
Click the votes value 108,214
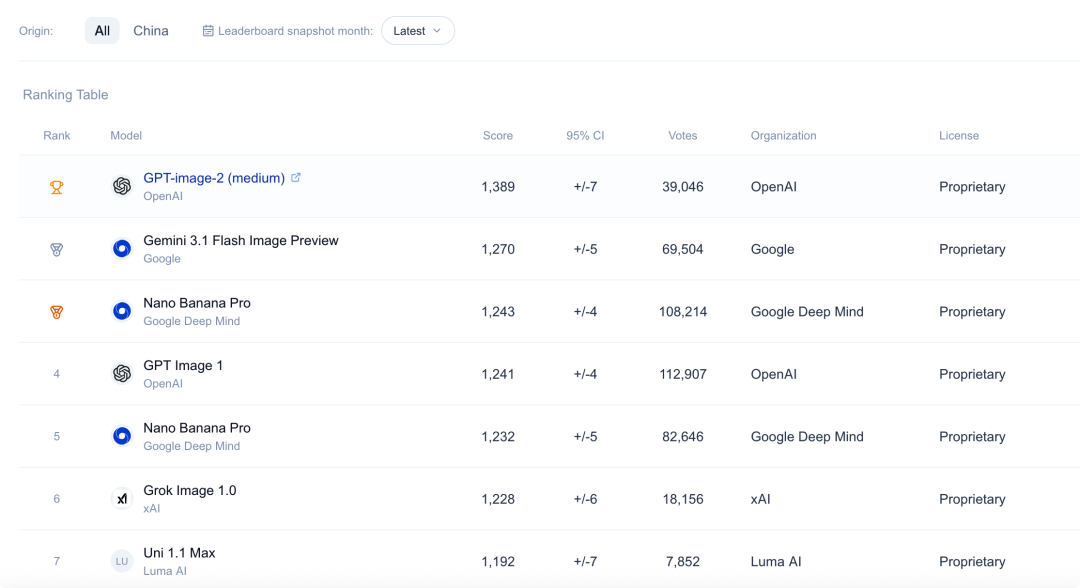tap(683, 312)
